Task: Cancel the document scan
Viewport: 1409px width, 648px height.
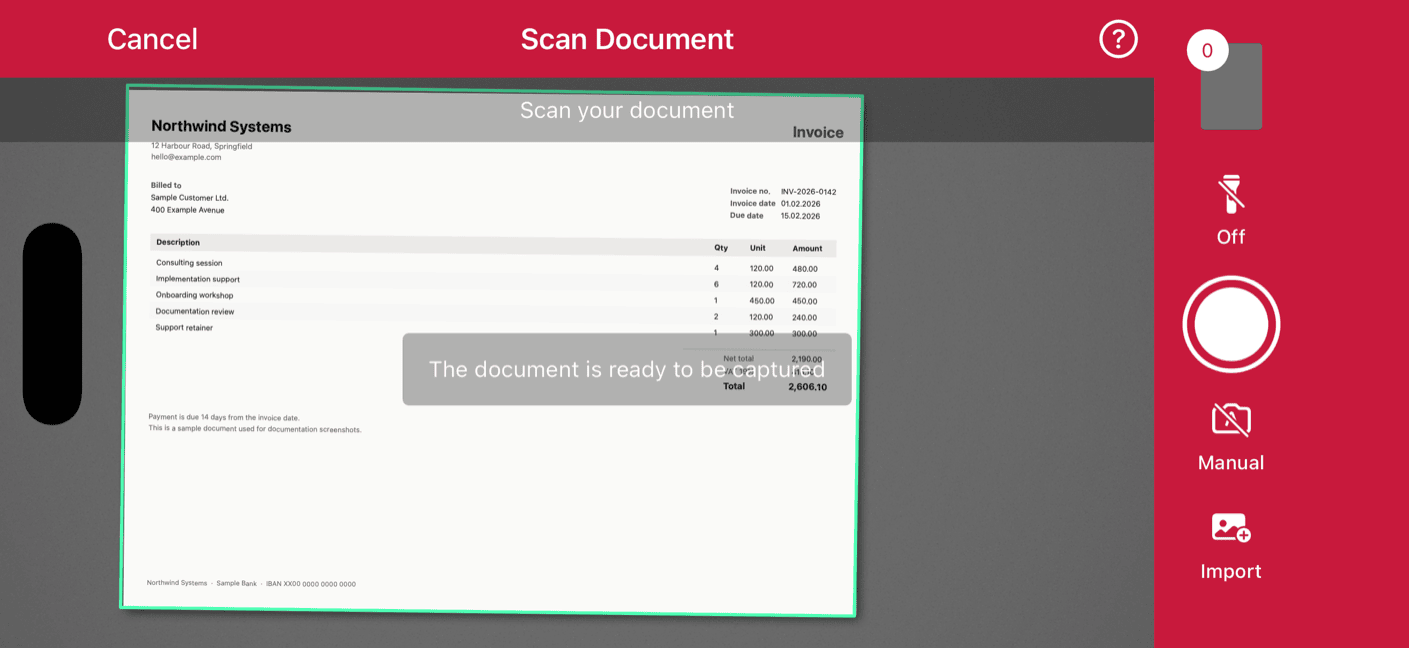Action: tap(152, 39)
